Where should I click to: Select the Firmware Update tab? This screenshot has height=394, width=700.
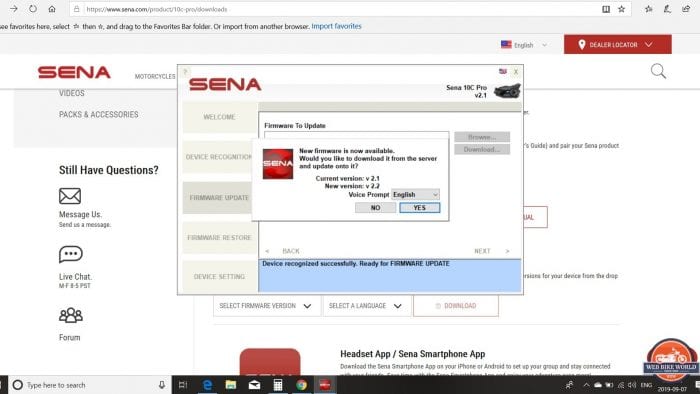pyautogui.click(x=217, y=197)
